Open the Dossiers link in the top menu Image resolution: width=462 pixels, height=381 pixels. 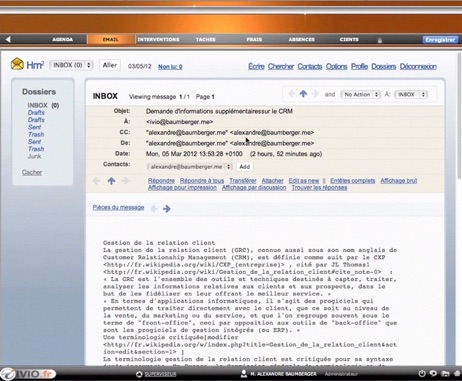(x=384, y=66)
